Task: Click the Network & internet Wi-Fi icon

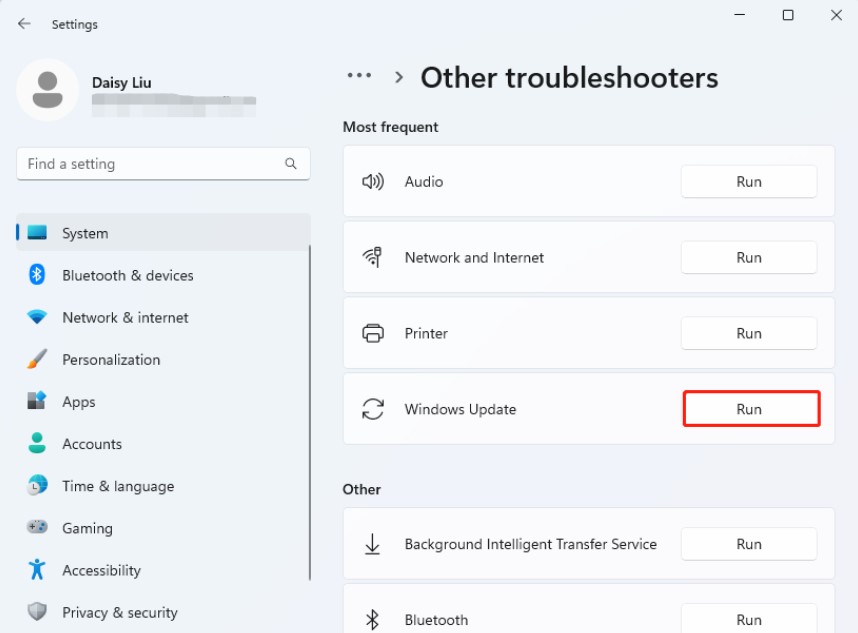Action: click(x=37, y=317)
